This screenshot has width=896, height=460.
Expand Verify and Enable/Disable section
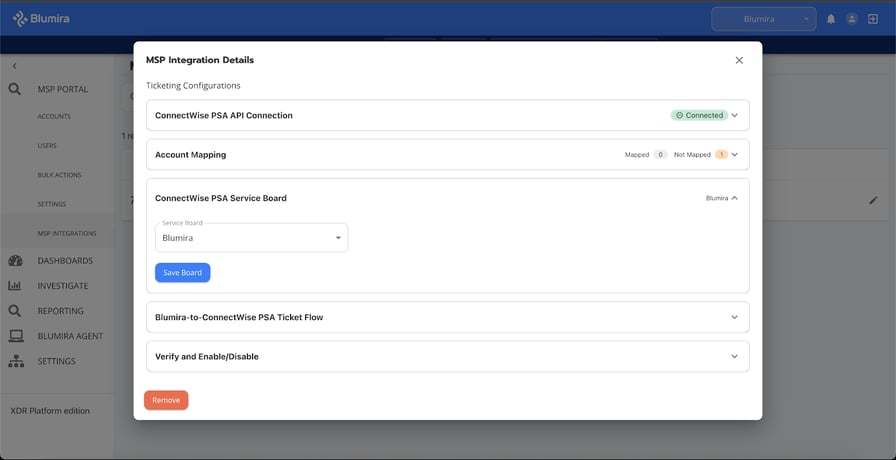tap(734, 356)
